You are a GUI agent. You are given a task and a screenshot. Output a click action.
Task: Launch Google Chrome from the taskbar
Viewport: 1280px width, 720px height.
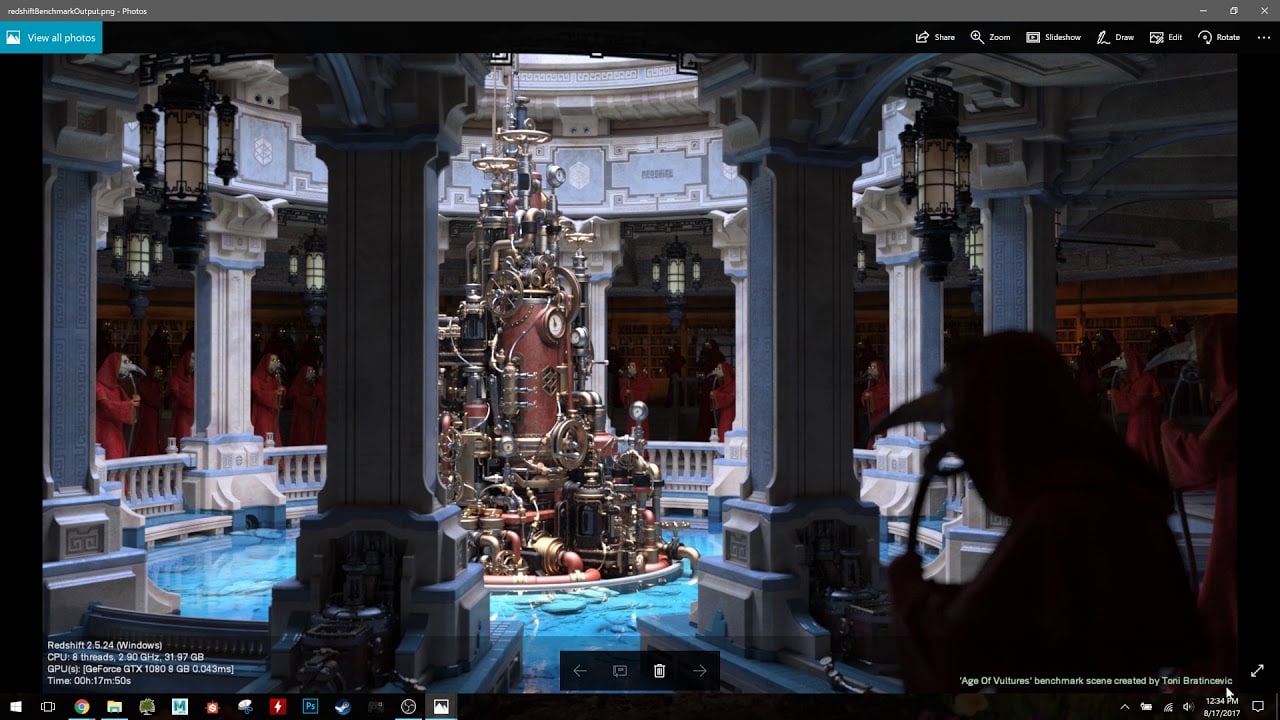[x=82, y=706]
